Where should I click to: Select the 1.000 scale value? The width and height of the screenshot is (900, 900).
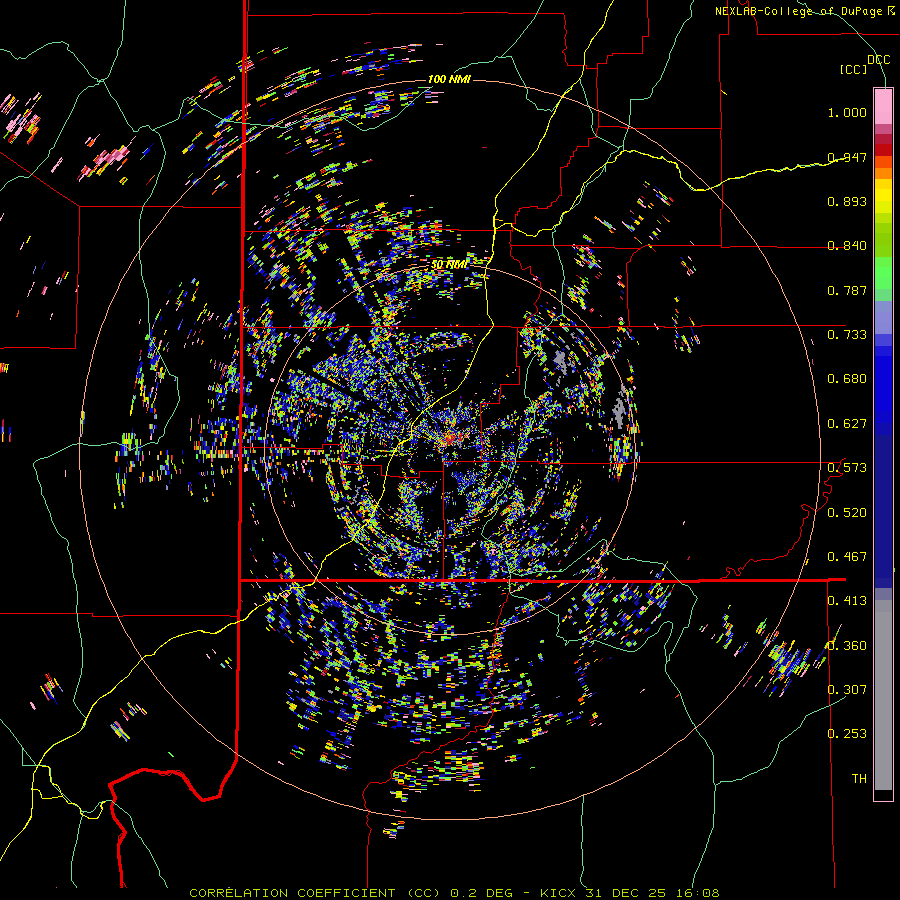(x=847, y=112)
